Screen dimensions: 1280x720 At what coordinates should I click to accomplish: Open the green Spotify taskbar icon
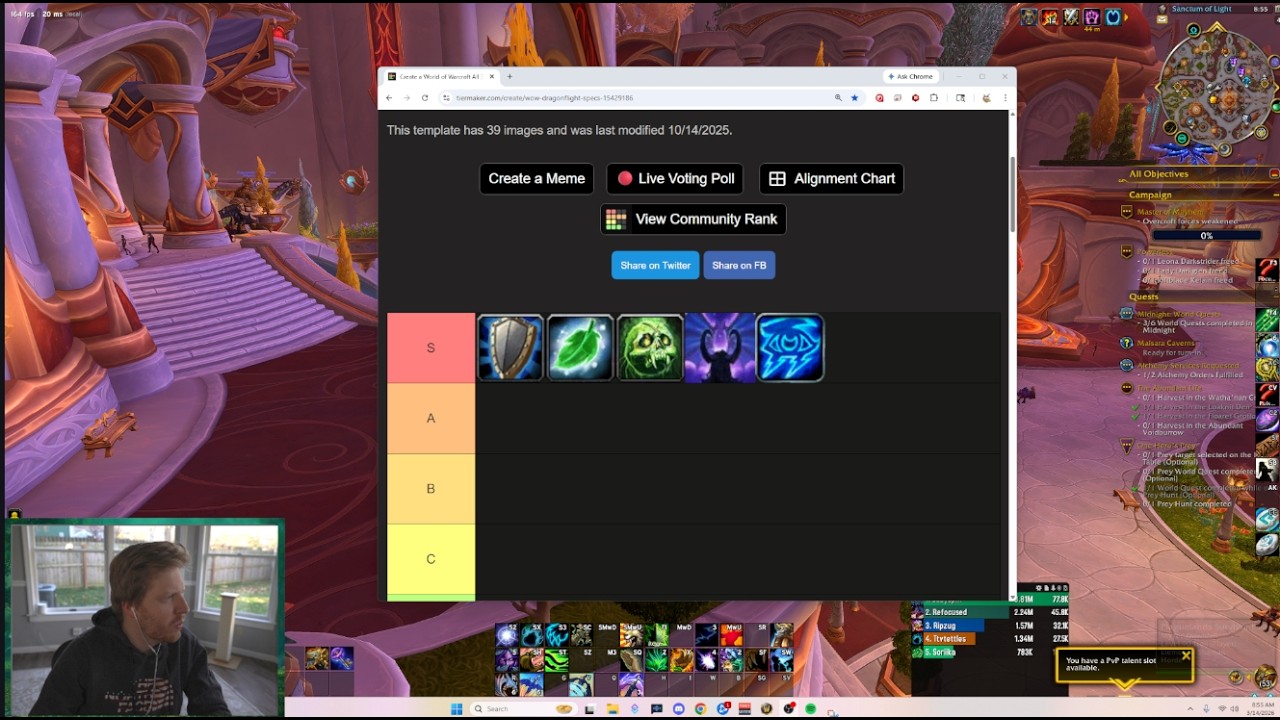811,709
